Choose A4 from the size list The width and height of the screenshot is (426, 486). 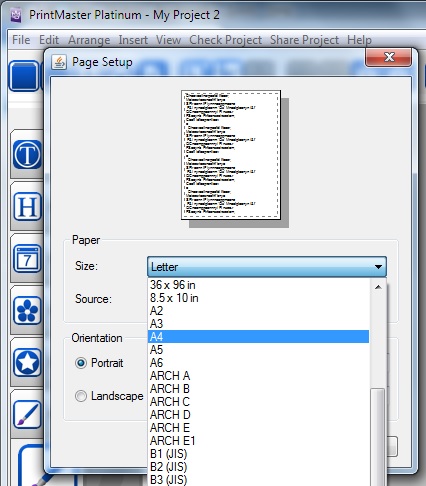coord(258,337)
